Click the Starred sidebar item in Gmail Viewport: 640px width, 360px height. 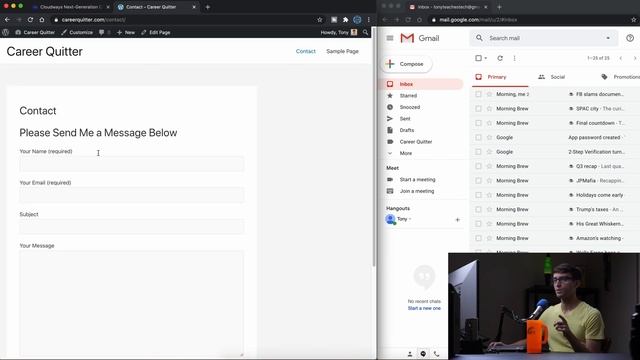[x=408, y=96]
